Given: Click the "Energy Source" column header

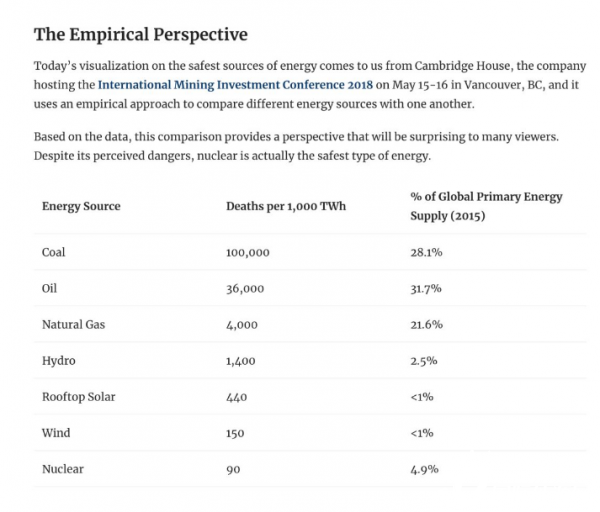Looking at the screenshot, I should coord(81,206).
